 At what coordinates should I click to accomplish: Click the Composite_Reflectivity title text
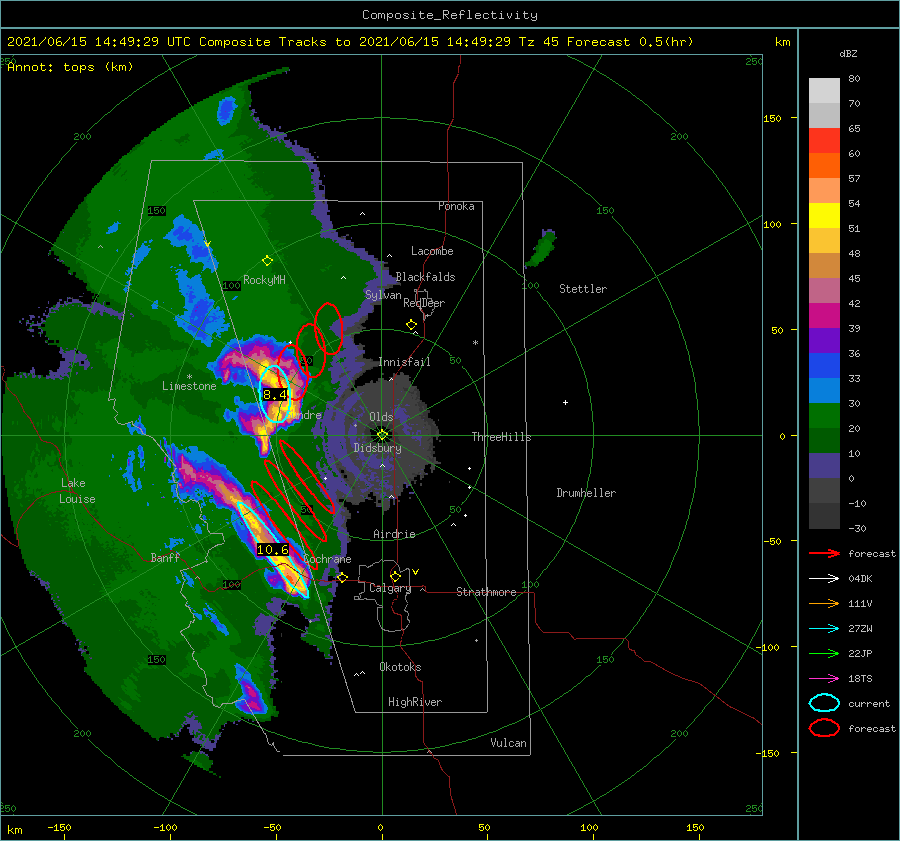click(x=450, y=15)
